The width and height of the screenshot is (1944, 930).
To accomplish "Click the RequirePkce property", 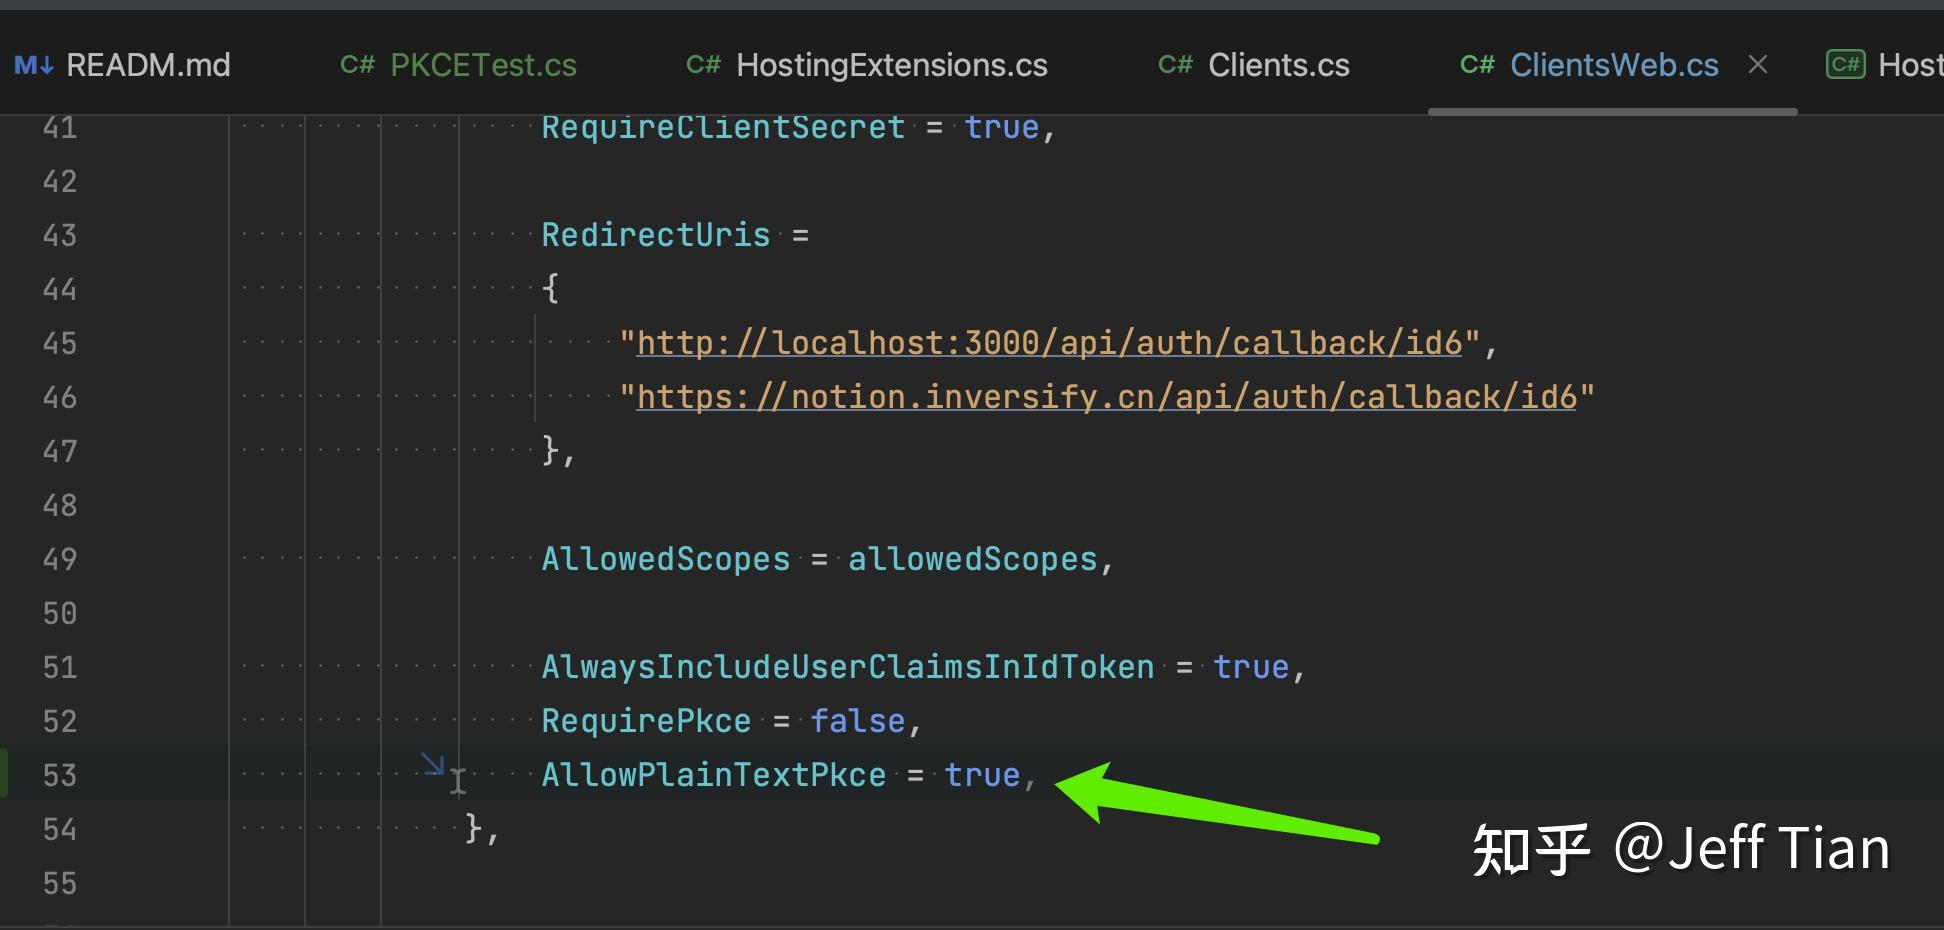I will coord(646,721).
